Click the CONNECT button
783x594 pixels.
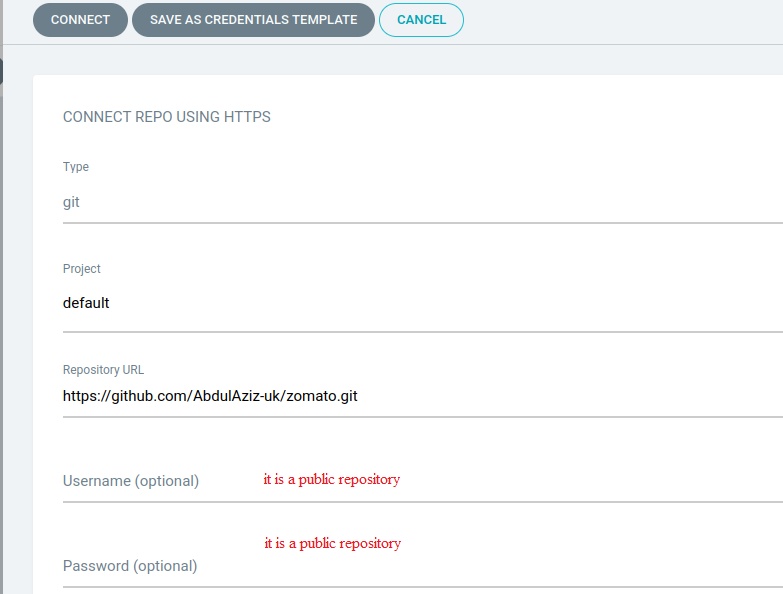(x=80, y=20)
